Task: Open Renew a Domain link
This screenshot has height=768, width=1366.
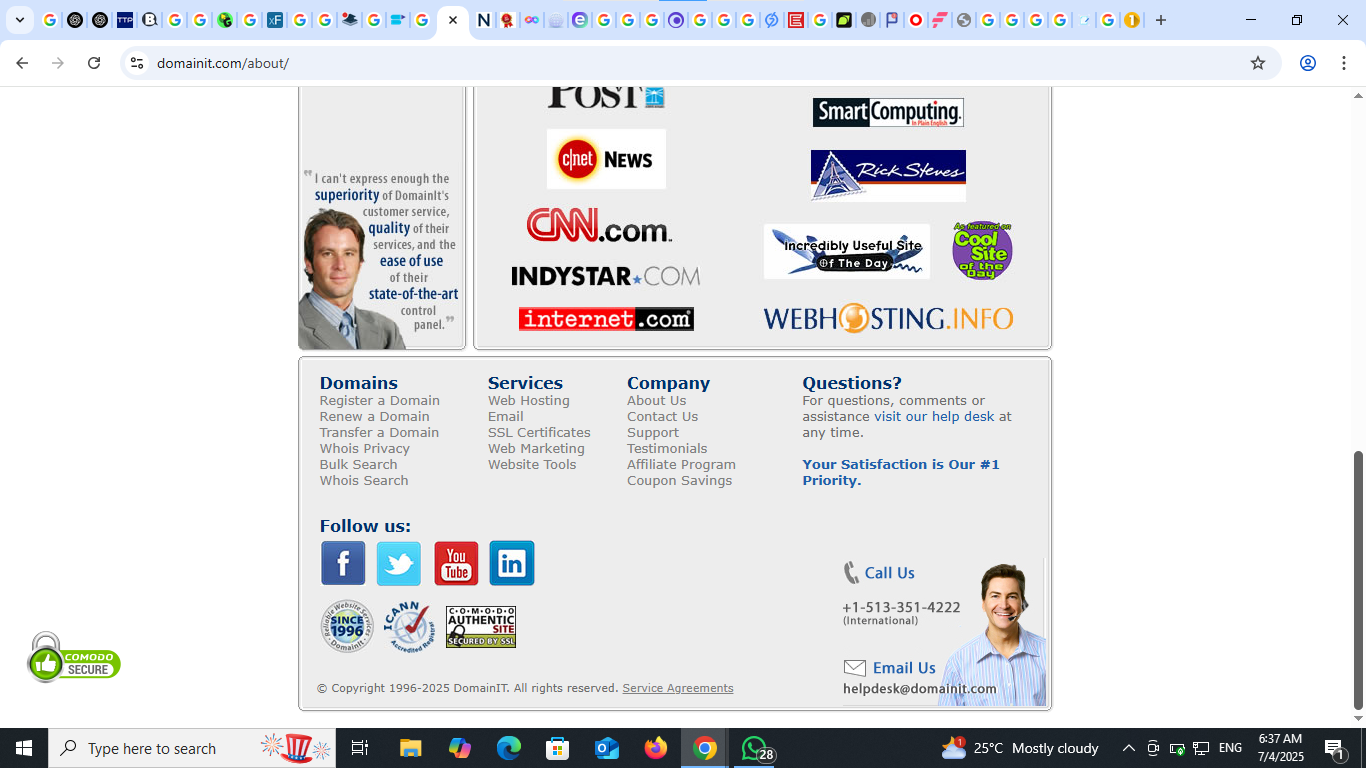Action: pyautogui.click(x=374, y=416)
